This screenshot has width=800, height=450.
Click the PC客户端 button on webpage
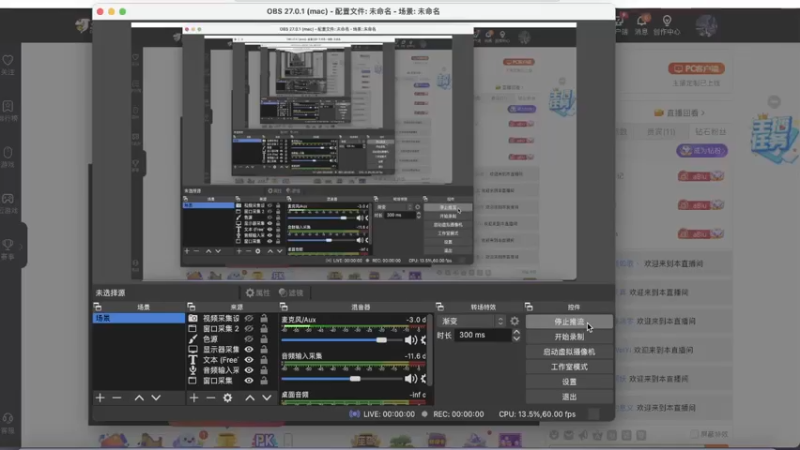click(x=696, y=68)
